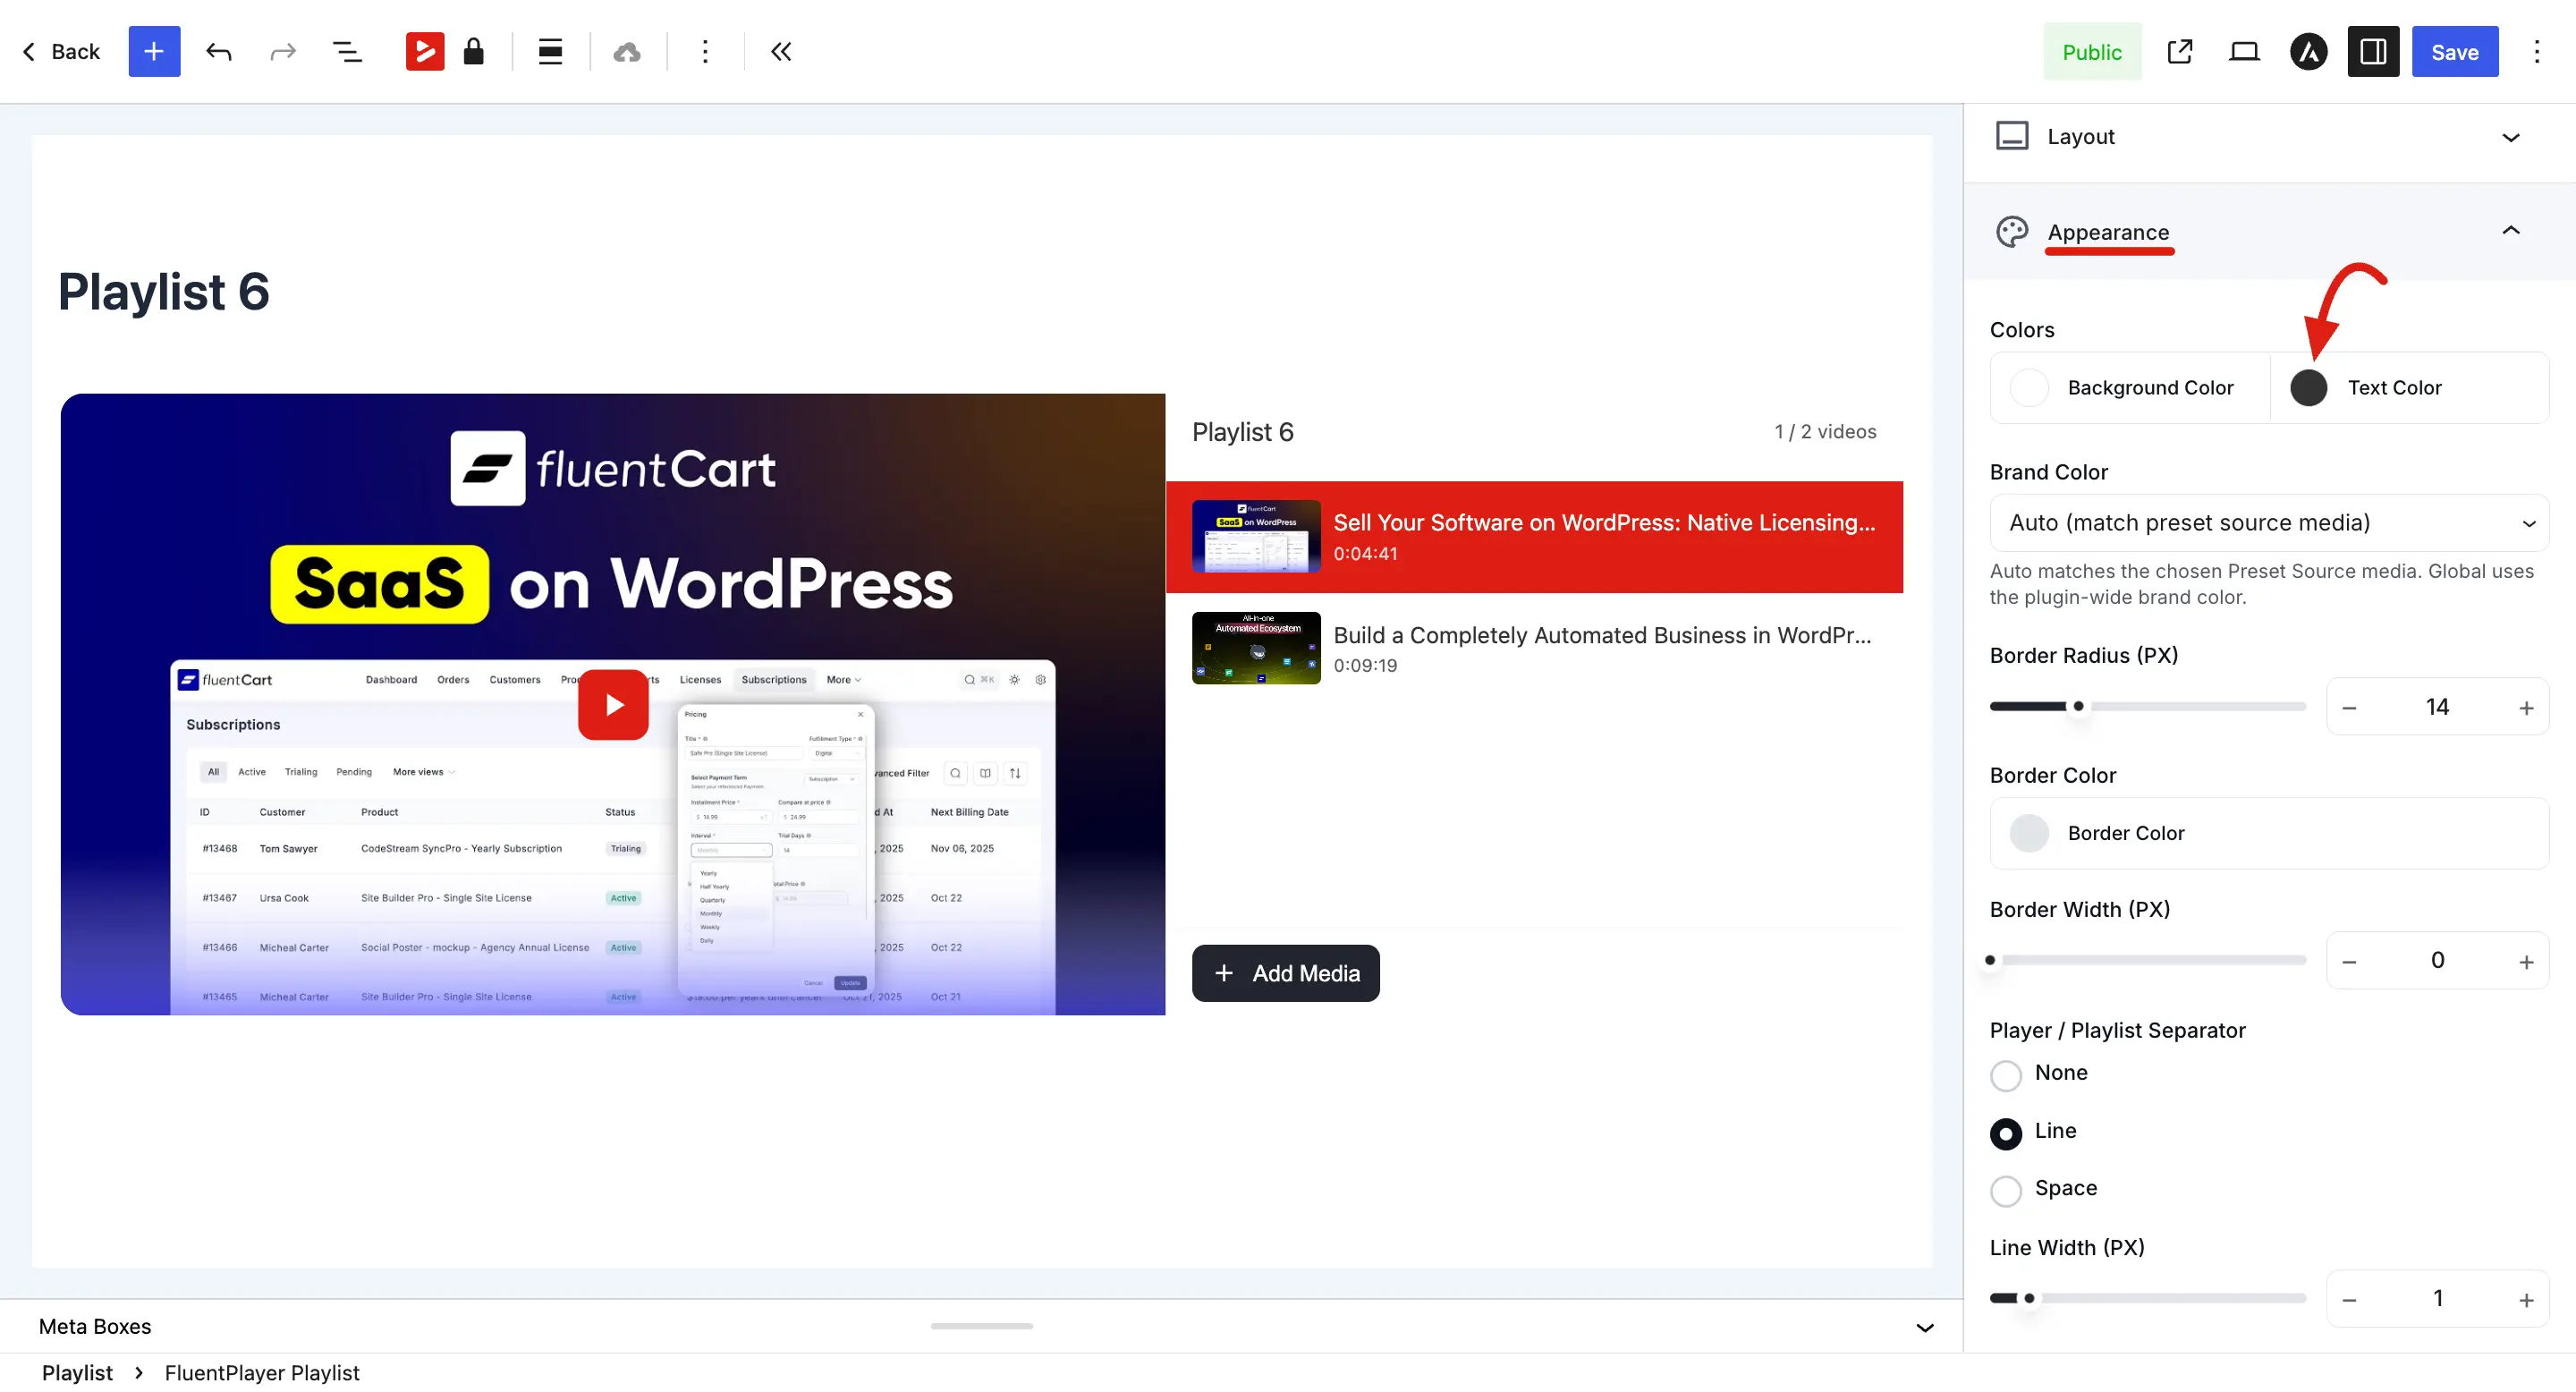The height and width of the screenshot is (1392, 2576).
Task: Open editor options menu beside Save
Action: pos(2537,51)
